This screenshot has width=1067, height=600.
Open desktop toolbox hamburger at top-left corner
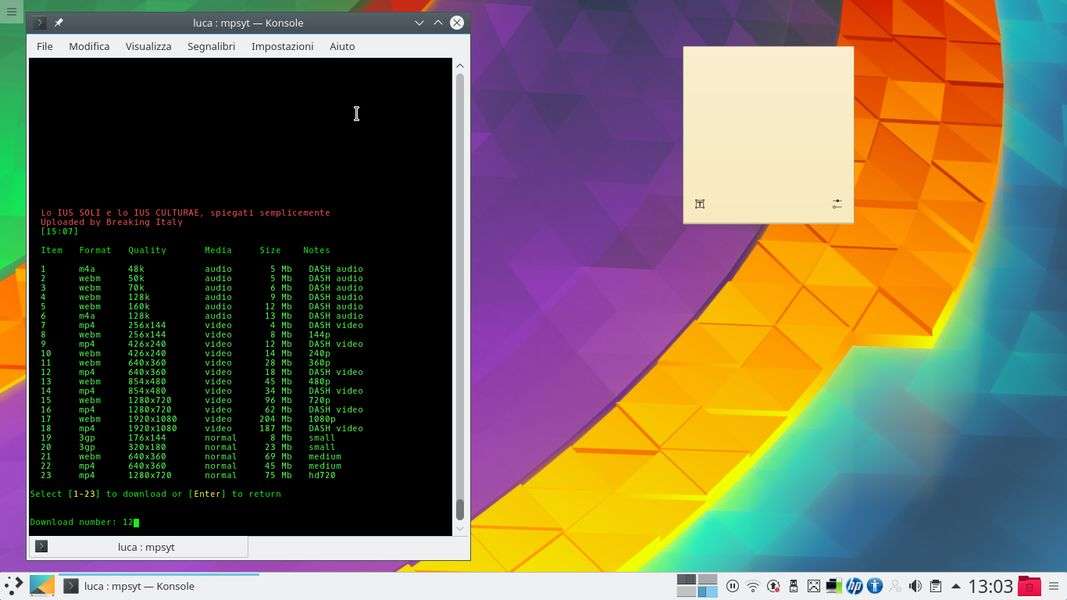coord(11,11)
